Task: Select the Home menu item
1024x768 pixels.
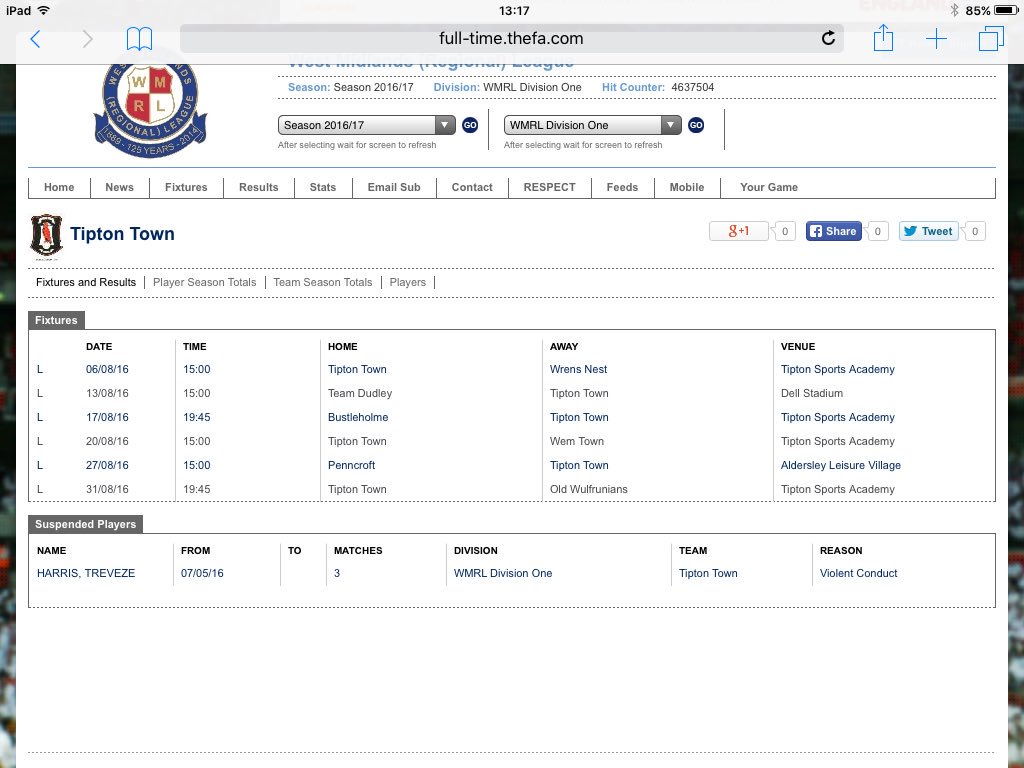Action: point(58,187)
